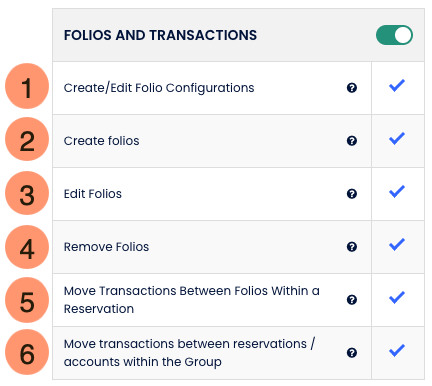This screenshot has height=386, width=432.
Task: Select the Create/Edit Folio Configurations label
Action: [x=159, y=88]
